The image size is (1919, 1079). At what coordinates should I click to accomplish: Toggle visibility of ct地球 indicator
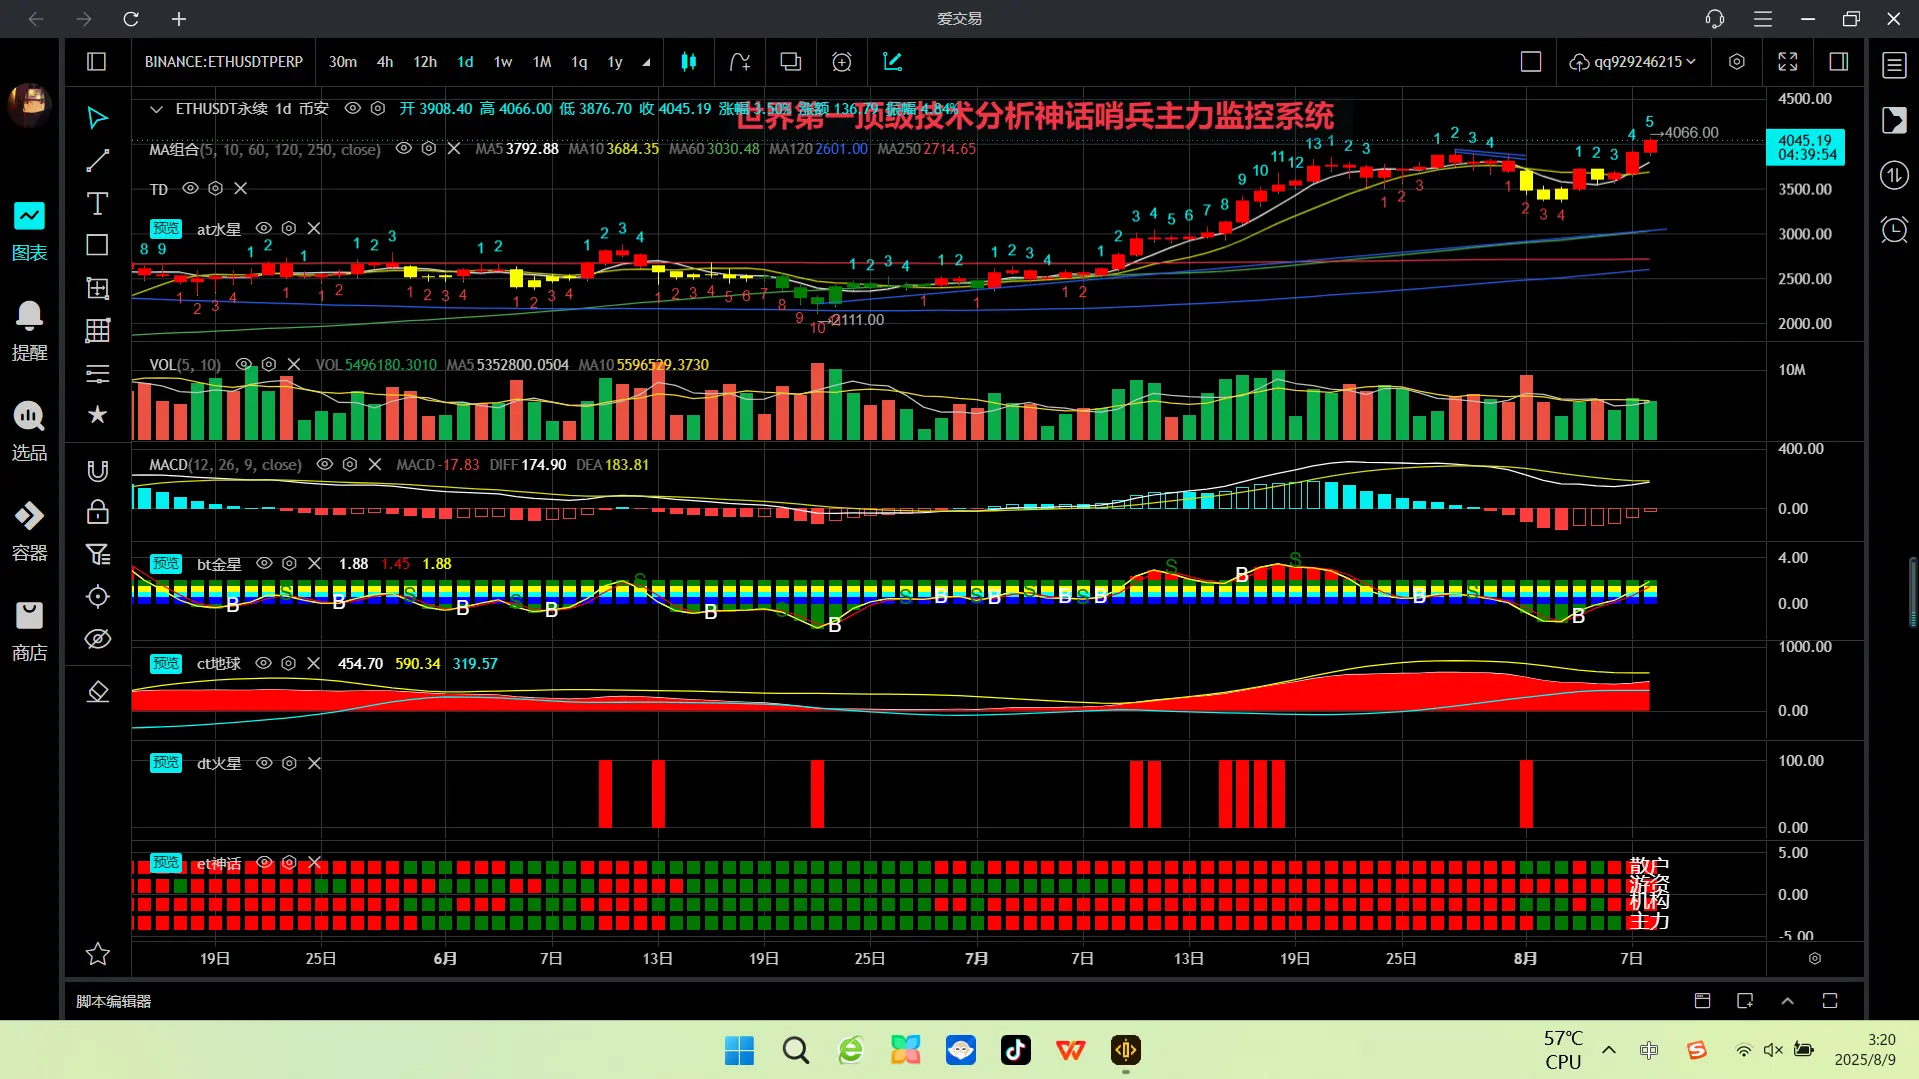pyautogui.click(x=264, y=663)
